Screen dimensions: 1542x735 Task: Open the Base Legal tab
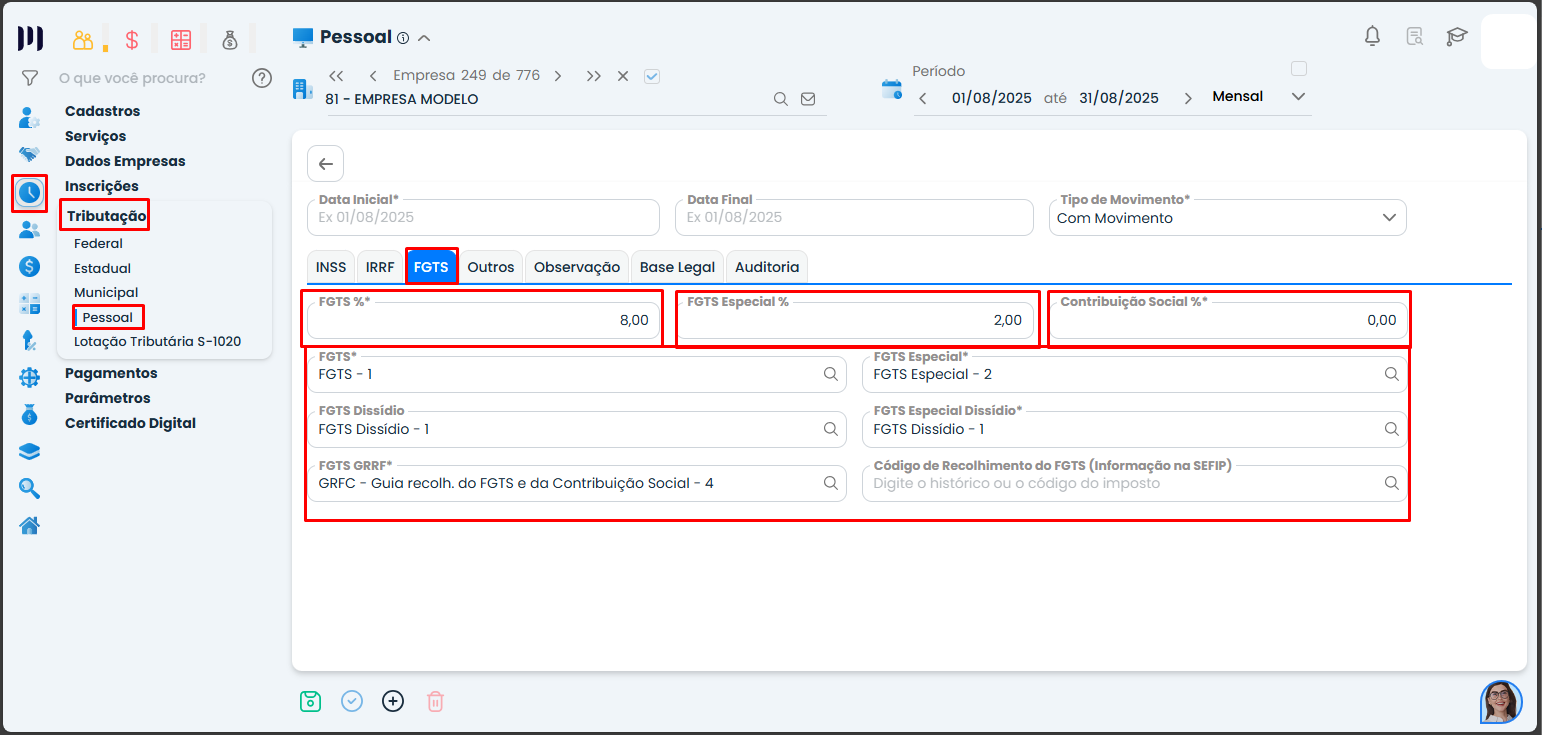(x=677, y=267)
